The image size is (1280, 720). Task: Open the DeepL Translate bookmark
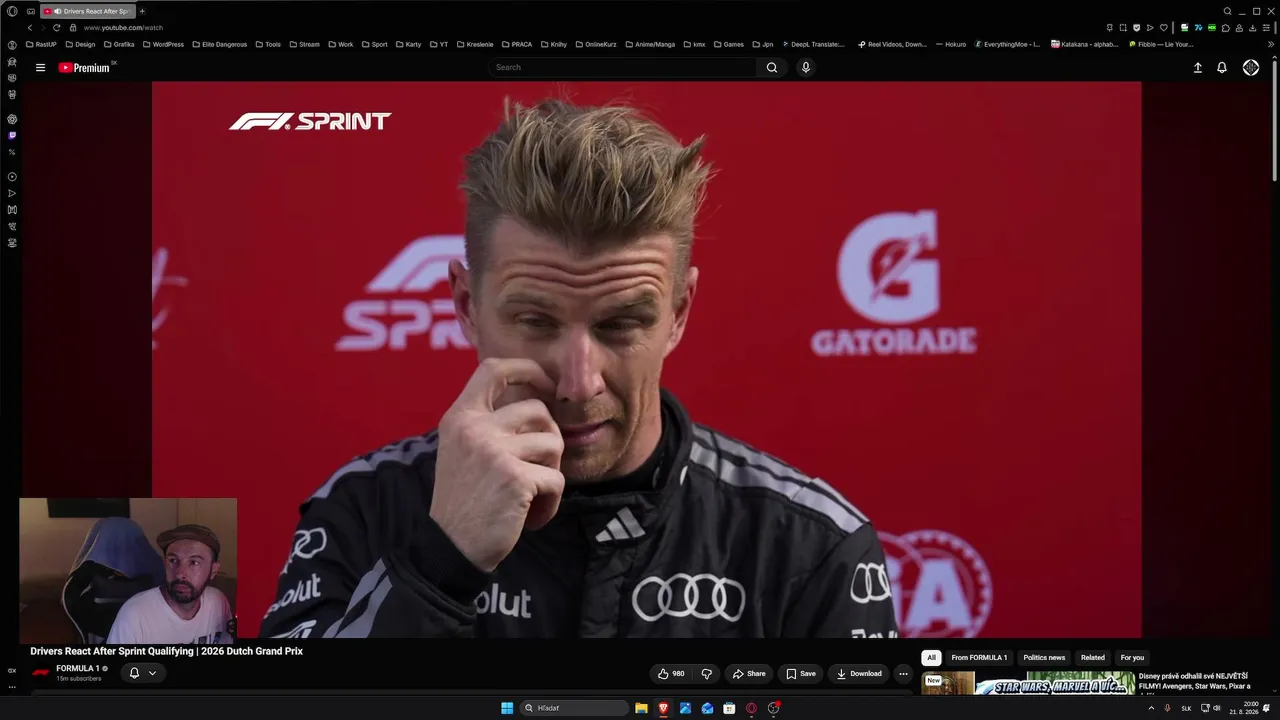(813, 45)
